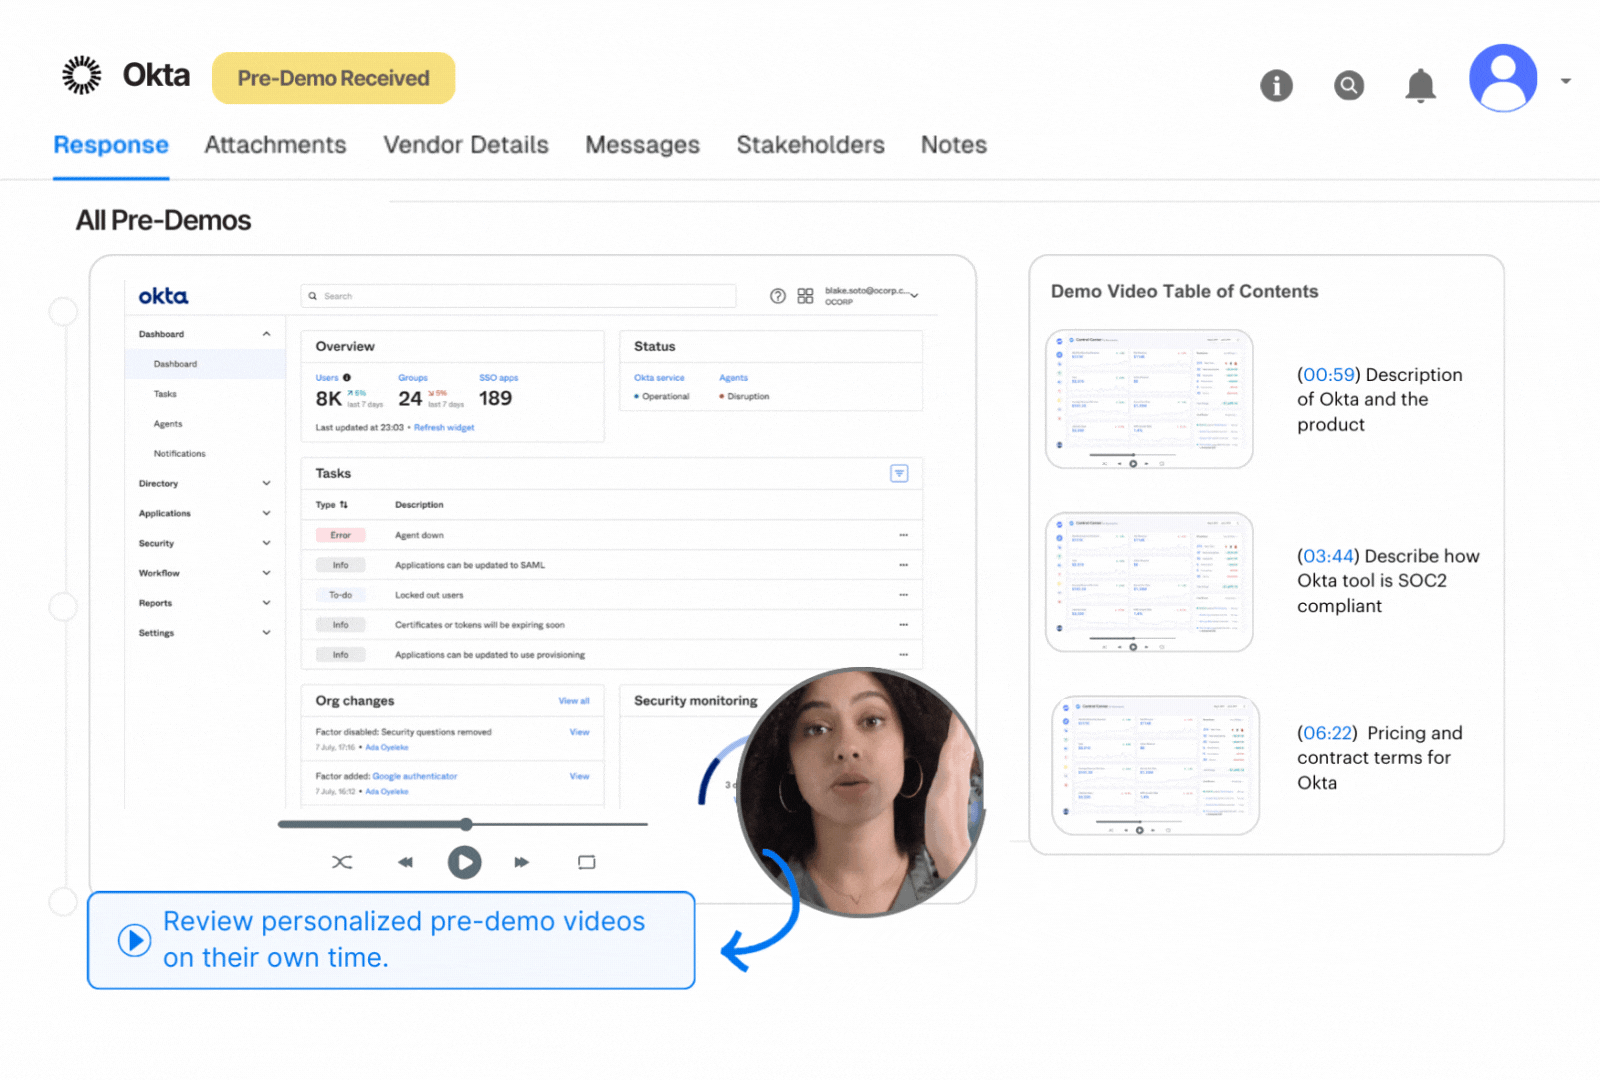
Task: Fast-forward the demo video
Action: (521, 862)
